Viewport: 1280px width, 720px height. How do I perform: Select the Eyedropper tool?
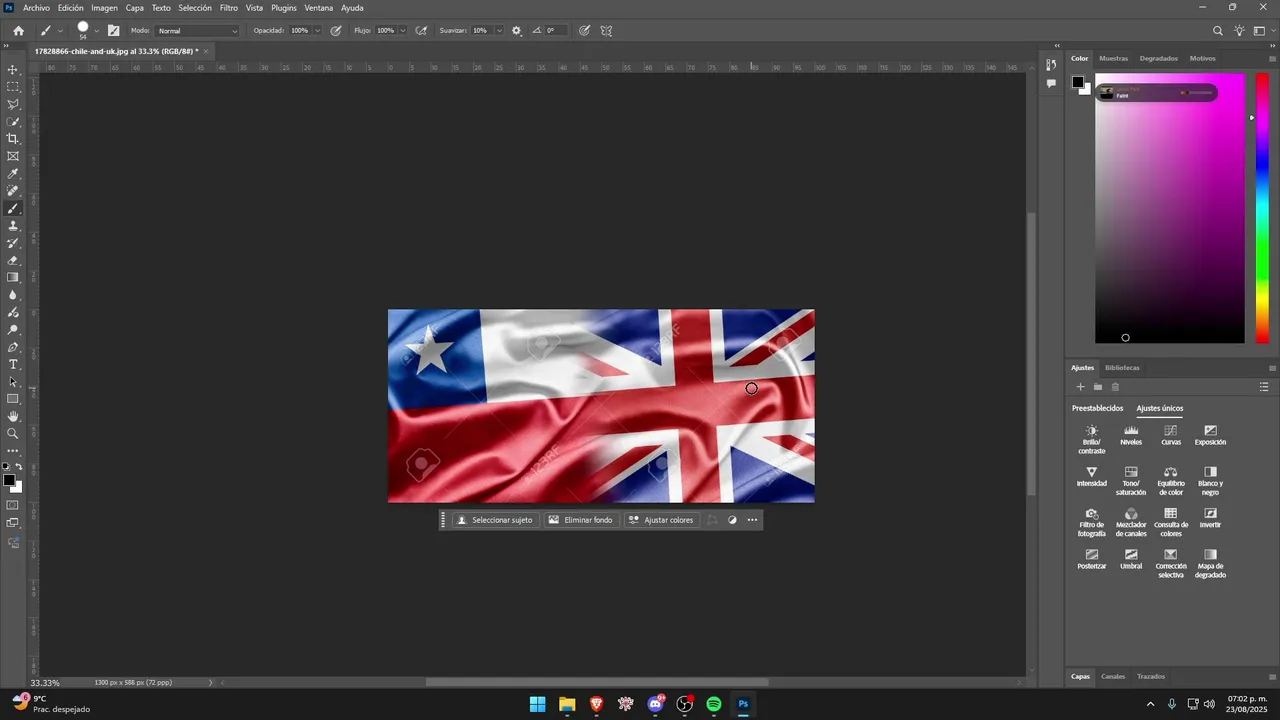(x=13, y=174)
